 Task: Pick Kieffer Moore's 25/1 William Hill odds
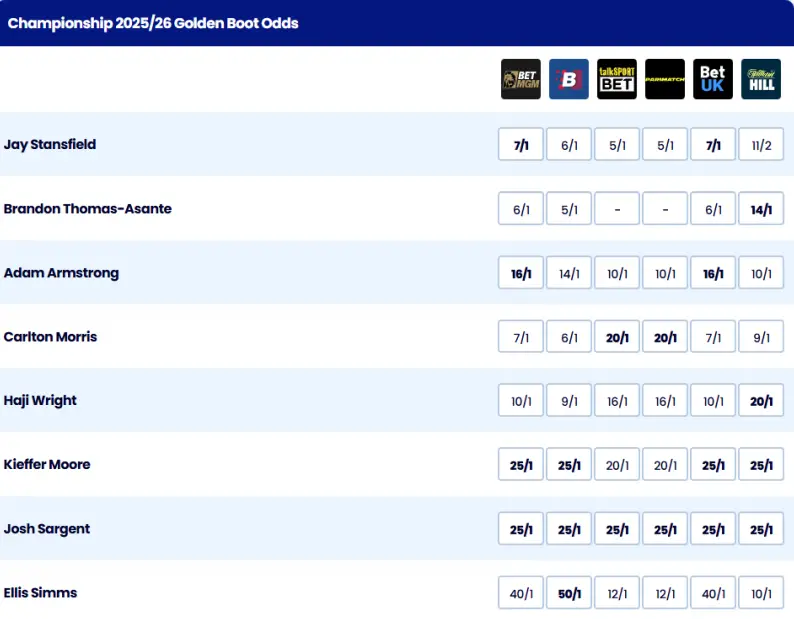(x=761, y=465)
